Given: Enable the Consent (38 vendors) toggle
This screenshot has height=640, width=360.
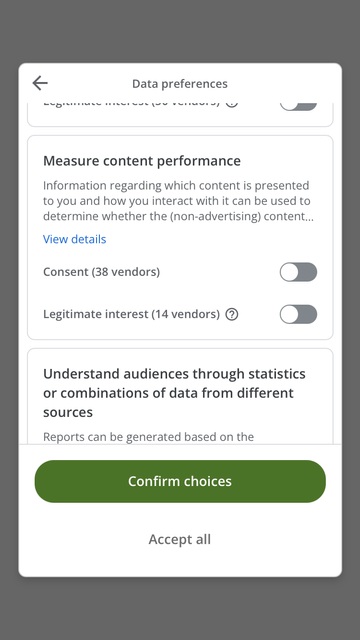Looking at the screenshot, I should (x=298, y=272).
